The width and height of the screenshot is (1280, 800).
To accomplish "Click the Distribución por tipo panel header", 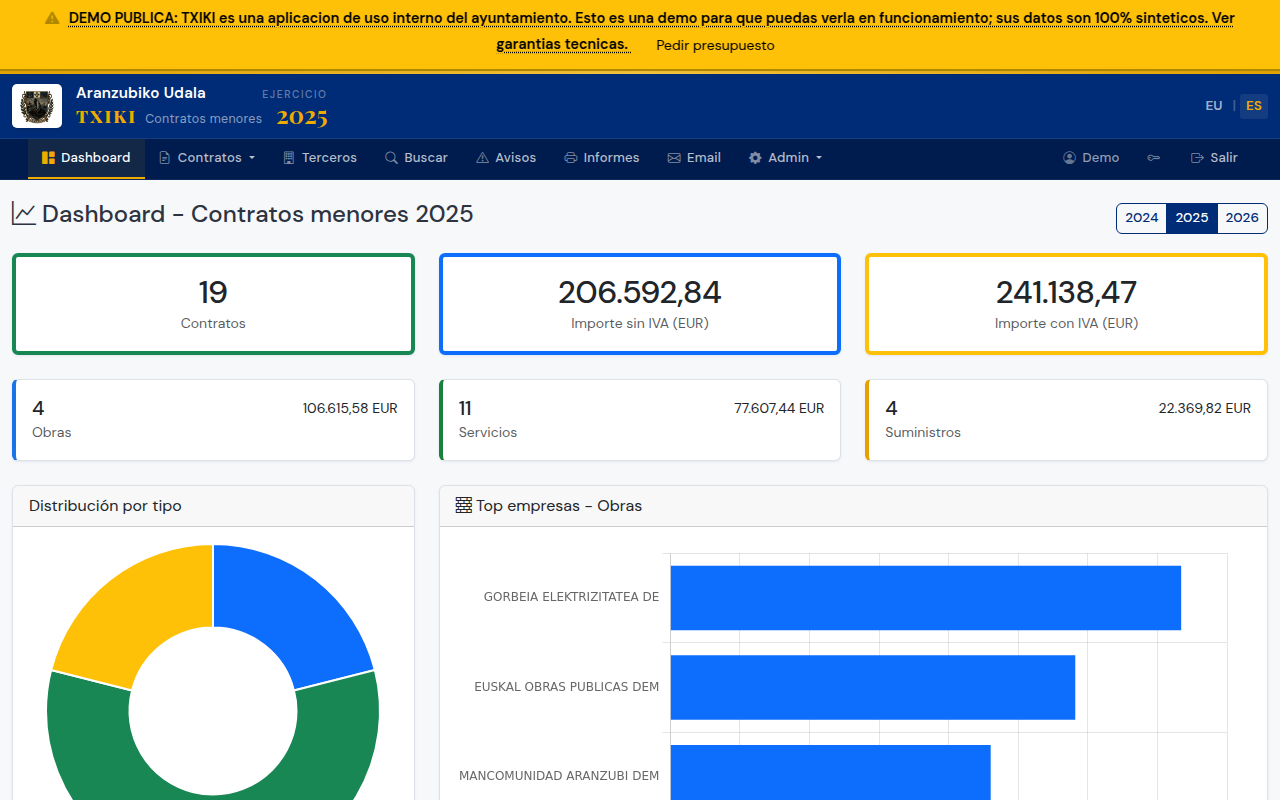I will click(x=213, y=506).
